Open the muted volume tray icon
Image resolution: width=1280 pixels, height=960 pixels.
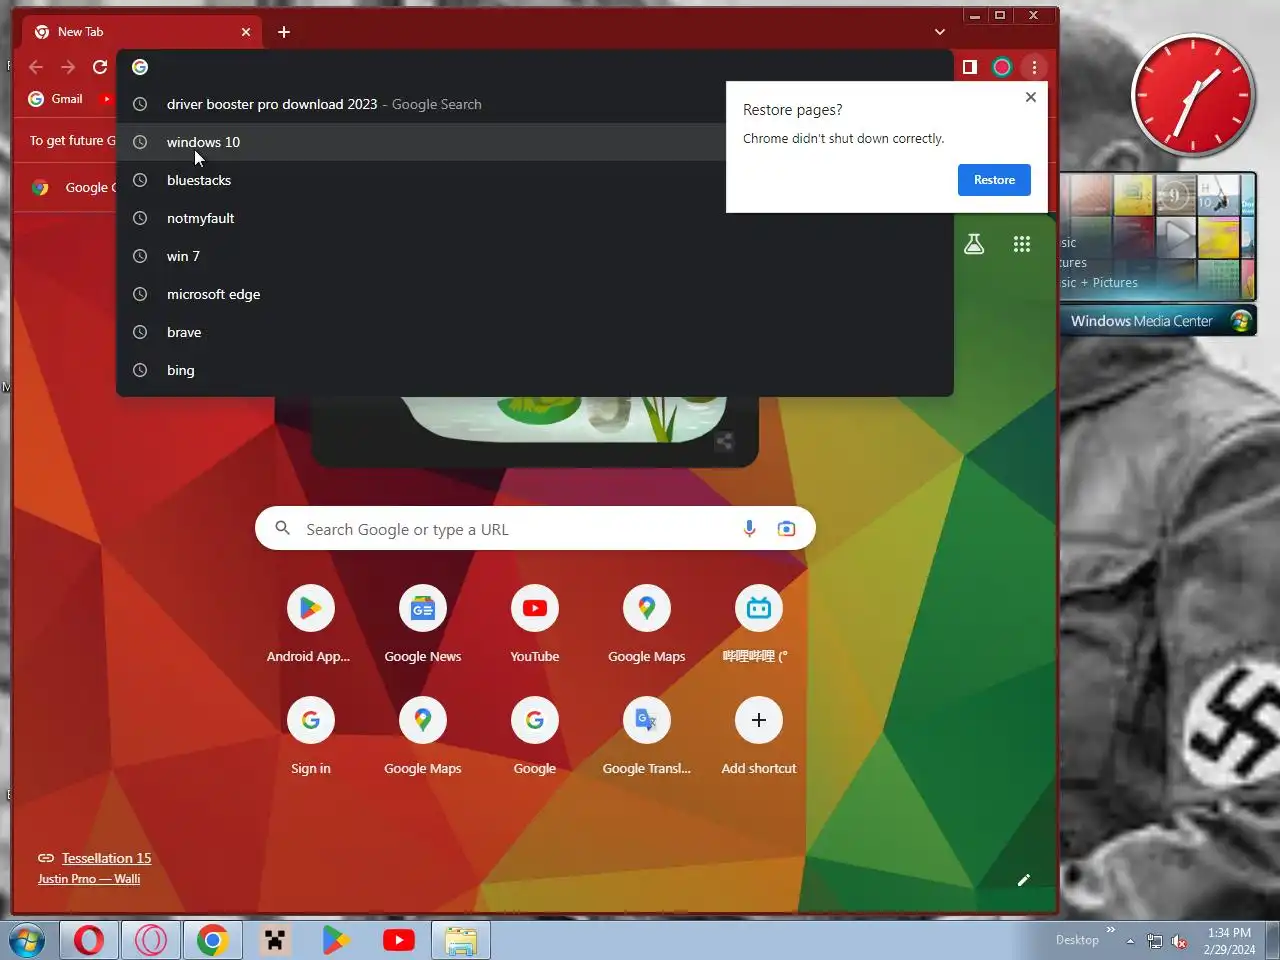click(x=1179, y=941)
